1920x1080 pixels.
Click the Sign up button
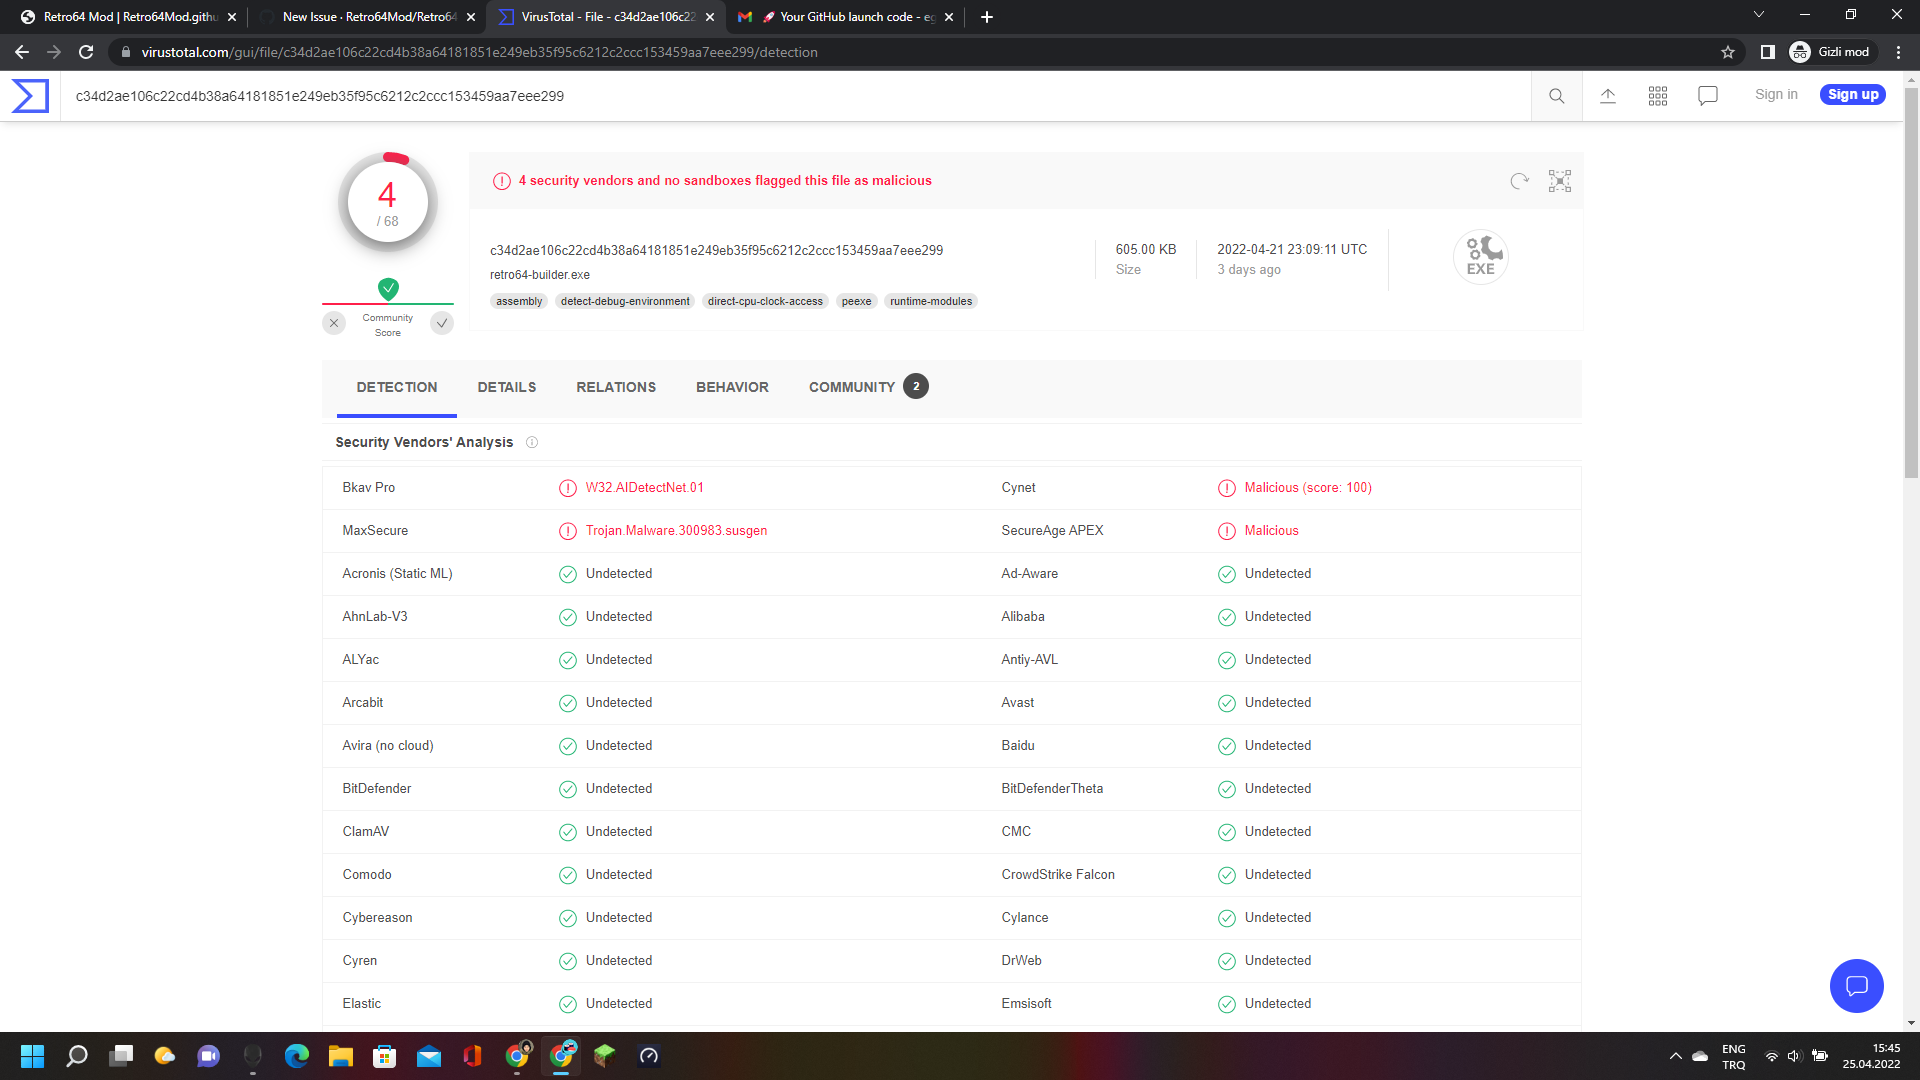coord(1852,94)
